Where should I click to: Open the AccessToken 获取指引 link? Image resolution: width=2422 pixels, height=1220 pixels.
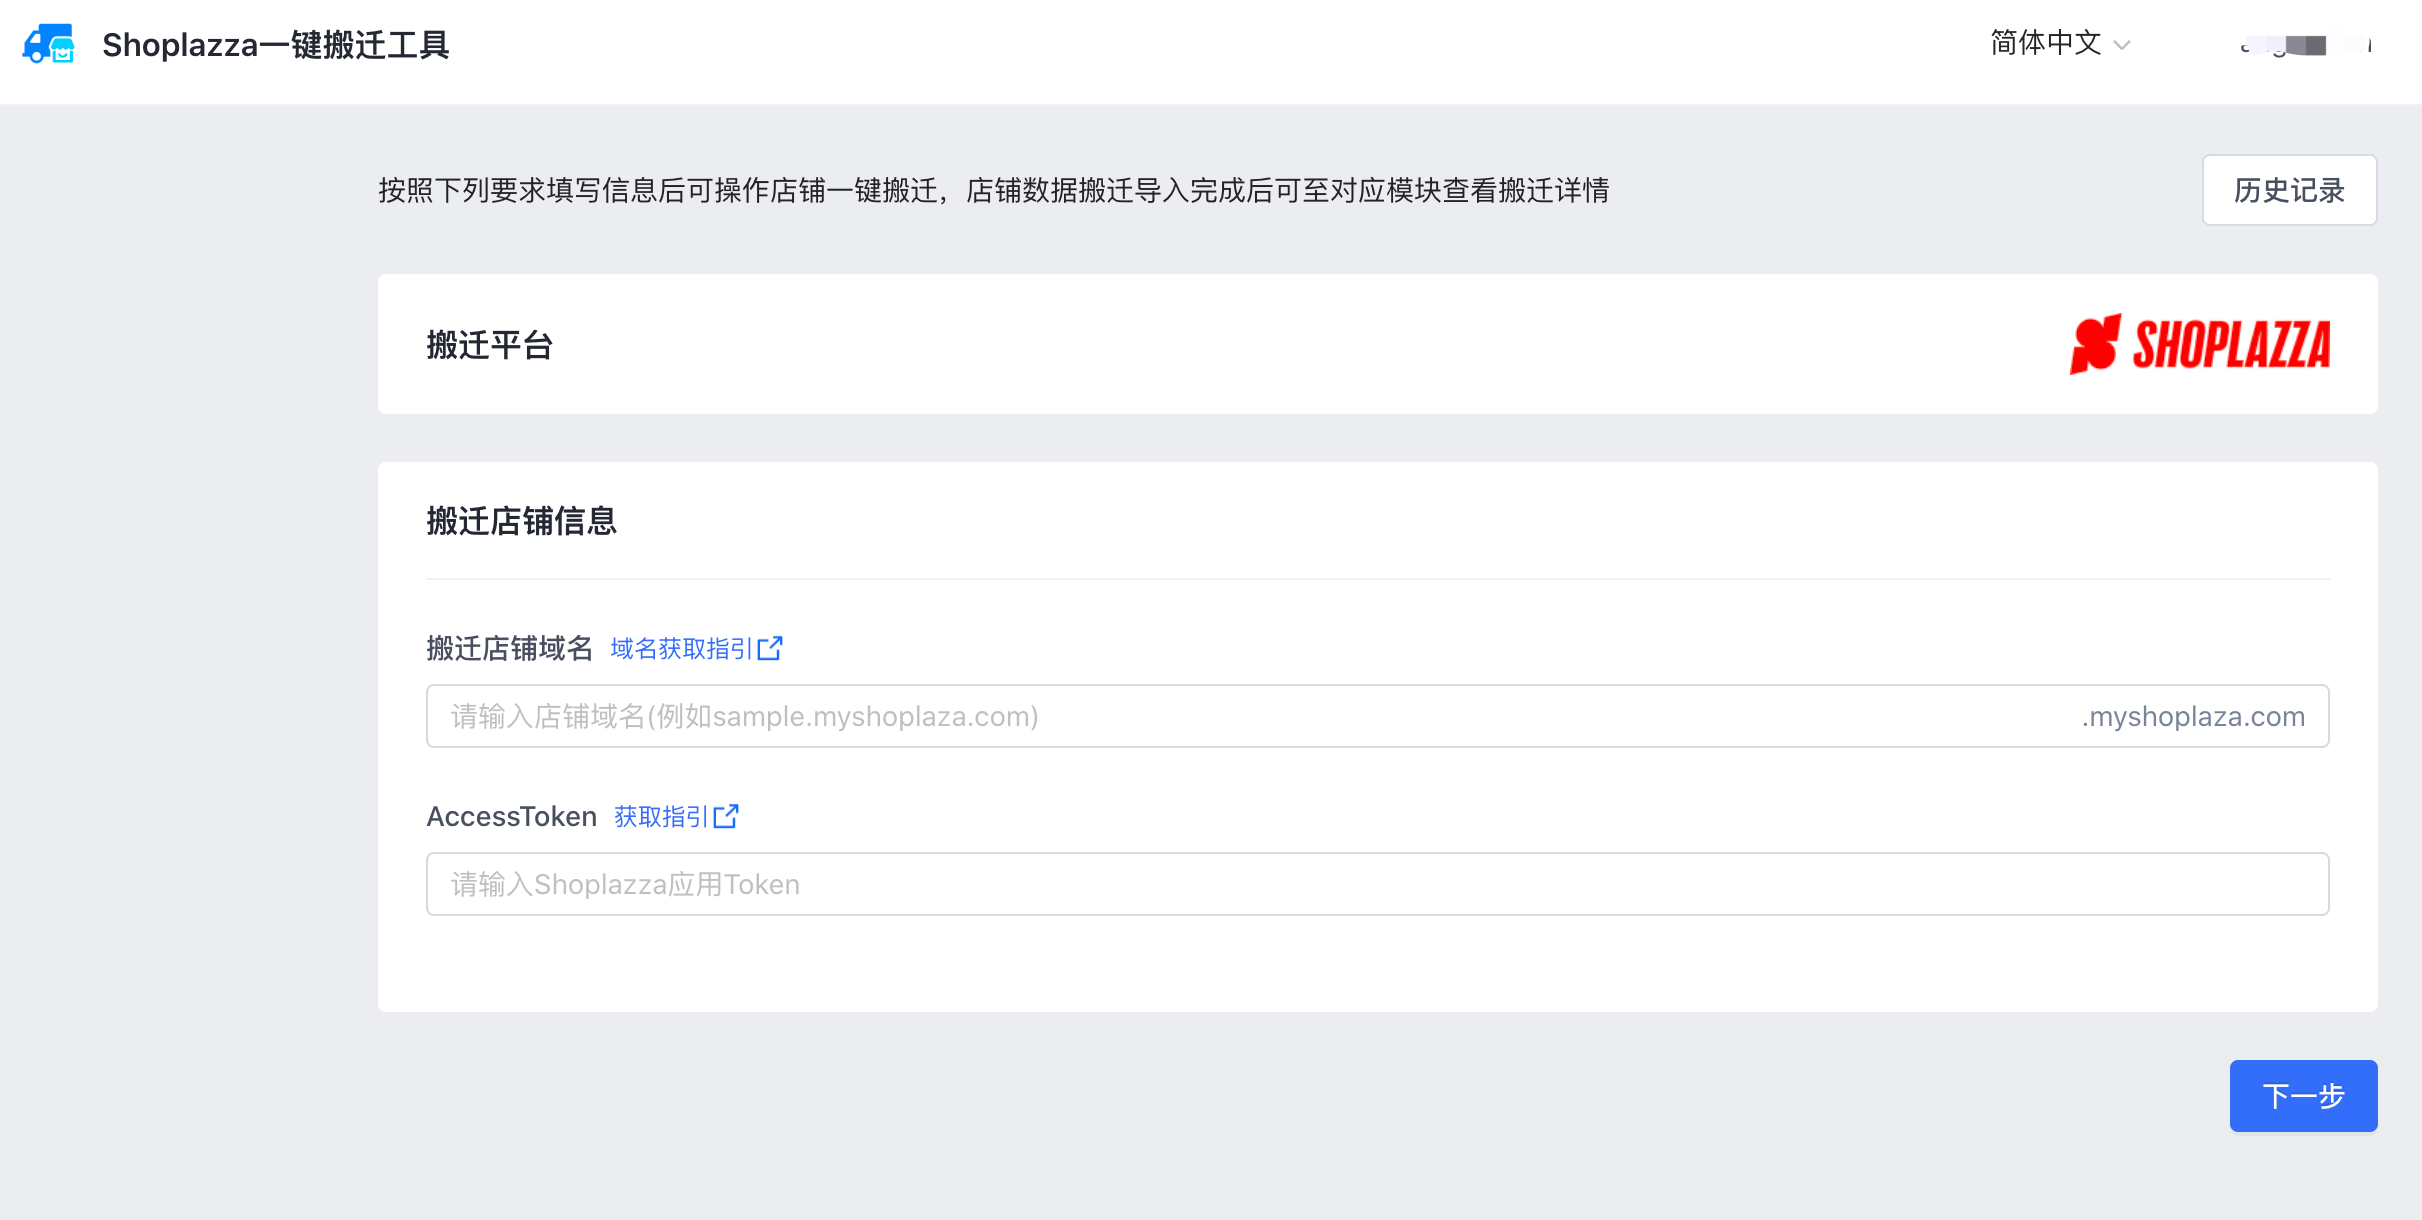[x=661, y=816]
